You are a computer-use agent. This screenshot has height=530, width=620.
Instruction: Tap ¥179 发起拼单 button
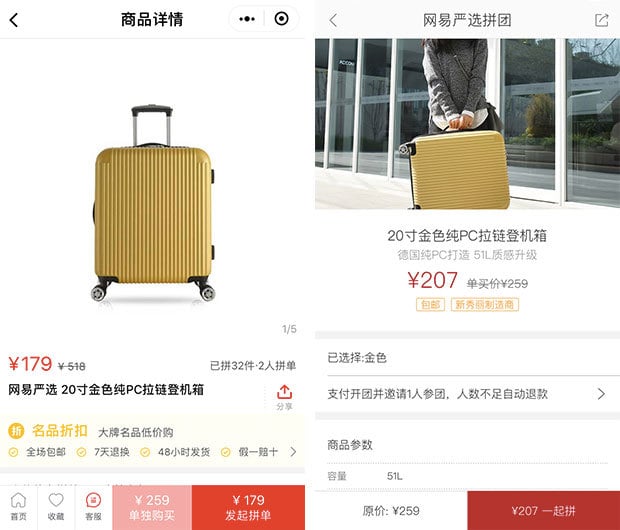[x=248, y=507]
